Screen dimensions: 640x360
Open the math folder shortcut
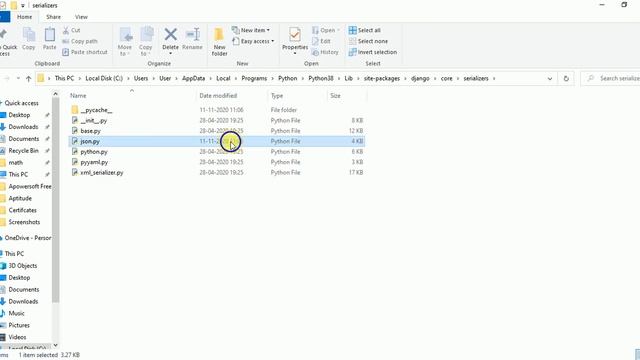[x=16, y=162]
